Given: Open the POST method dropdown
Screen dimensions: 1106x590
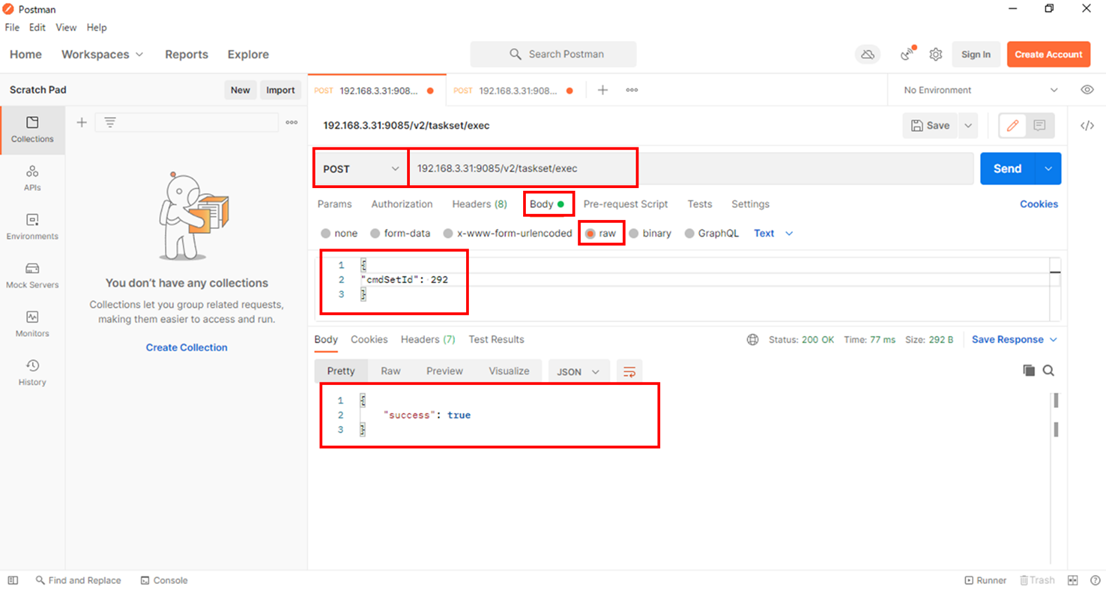Looking at the screenshot, I should tap(361, 169).
